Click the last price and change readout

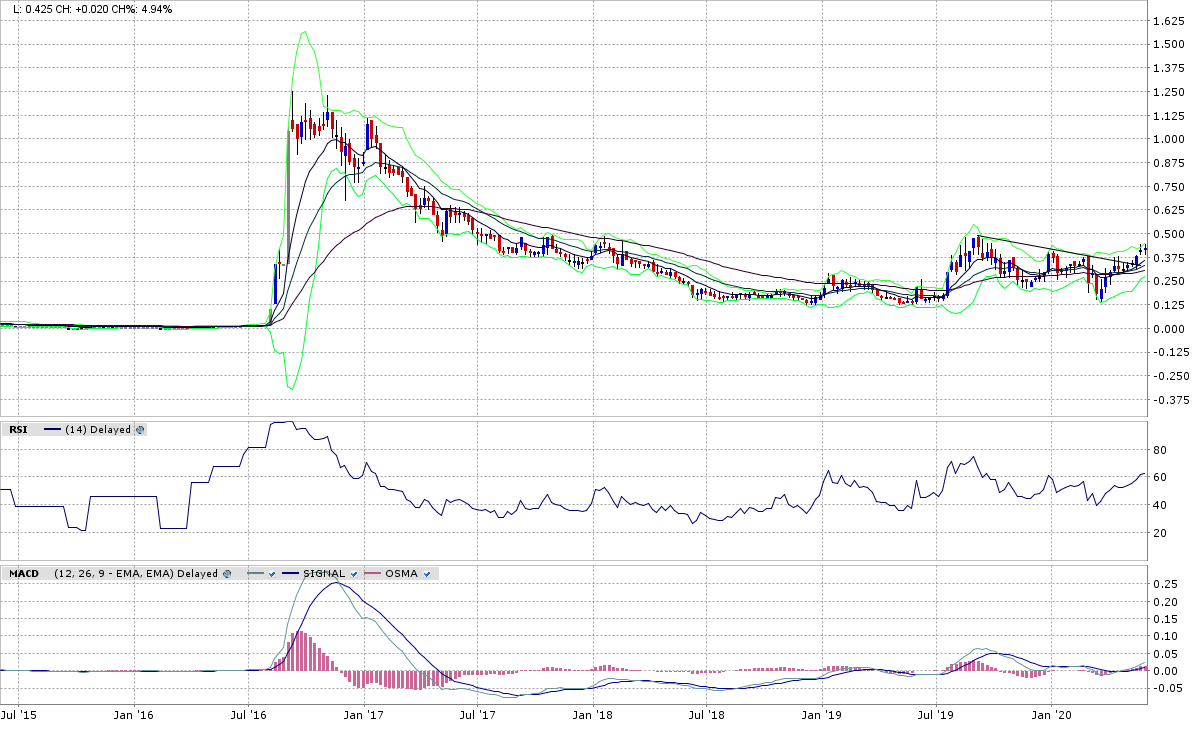(x=87, y=9)
